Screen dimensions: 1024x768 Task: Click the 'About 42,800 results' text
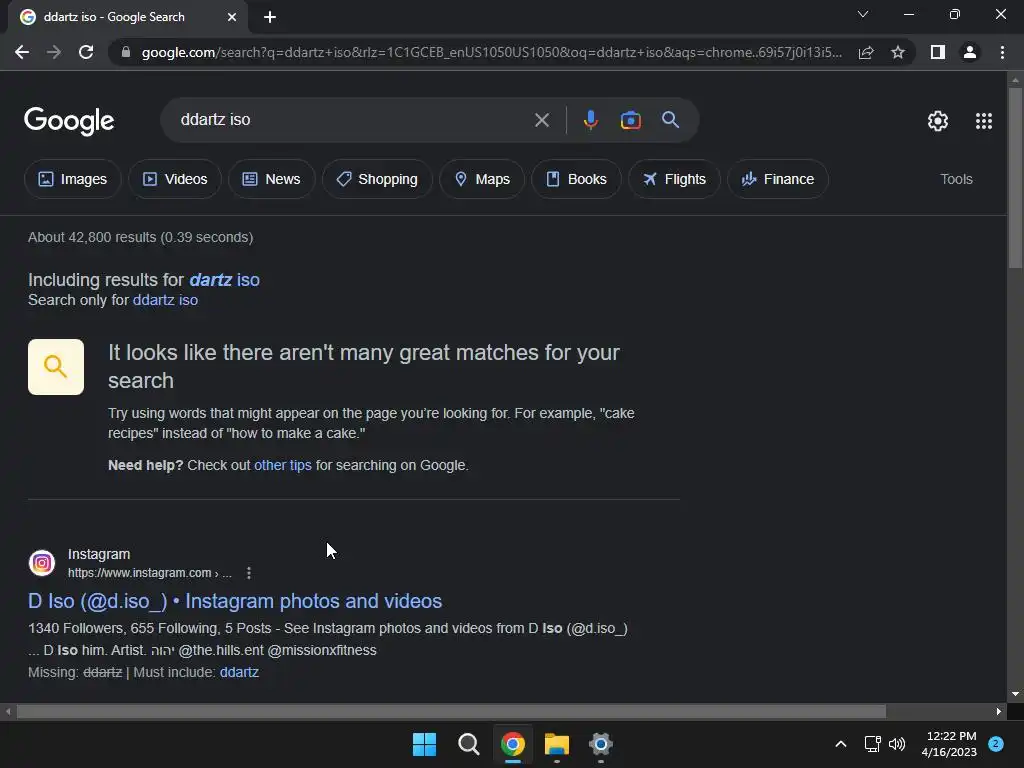point(140,237)
